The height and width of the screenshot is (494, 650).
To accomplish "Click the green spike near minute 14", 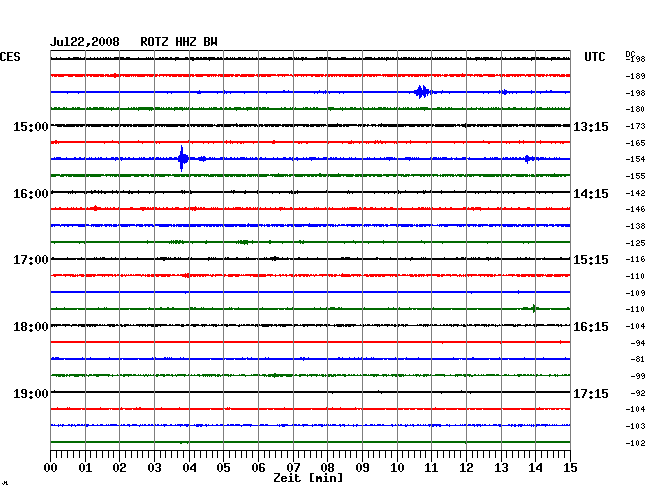I will pyautogui.click(x=534, y=308).
